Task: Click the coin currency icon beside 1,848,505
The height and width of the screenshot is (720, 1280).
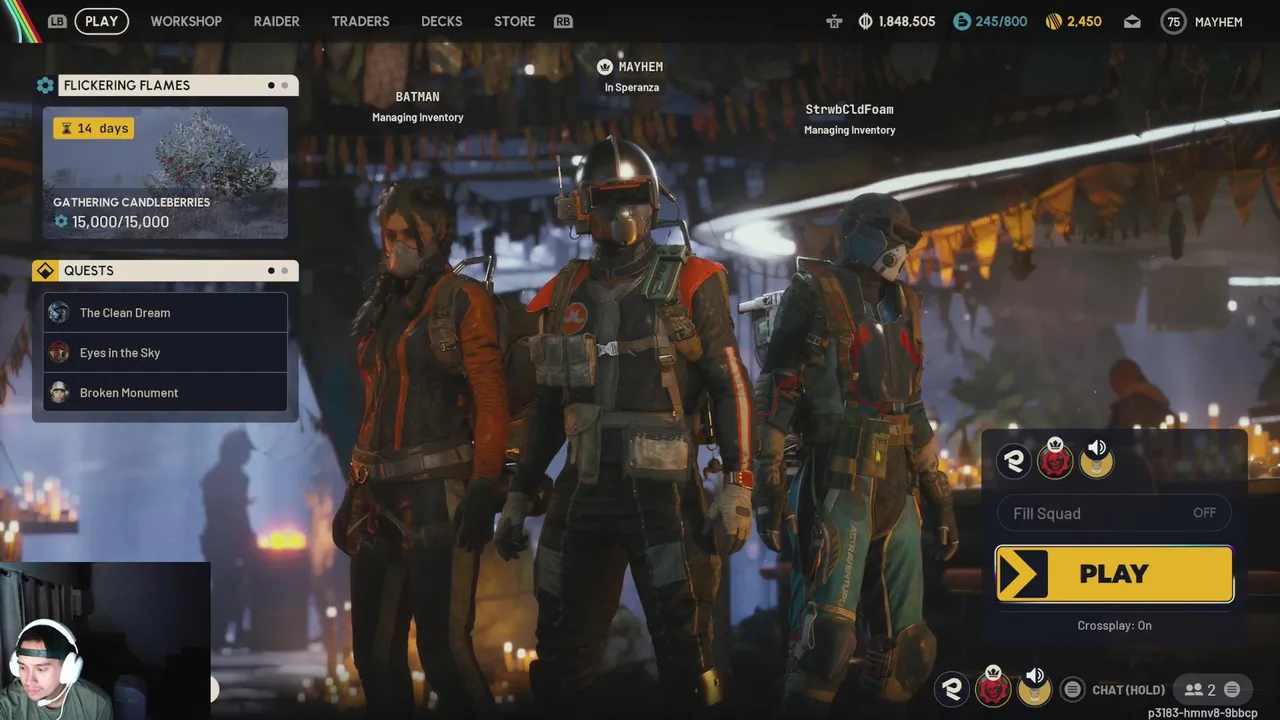Action: 865,21
